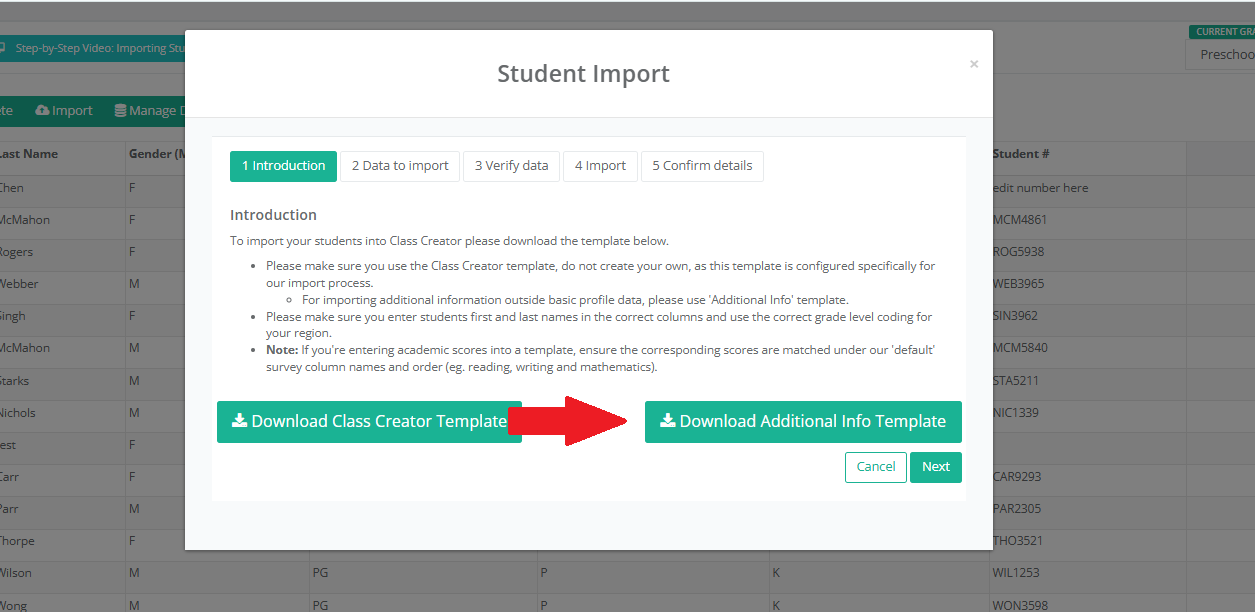Click the database icon on Manage Data
Viewport: 1255px width, 612px height.
(x=120, y=111)
